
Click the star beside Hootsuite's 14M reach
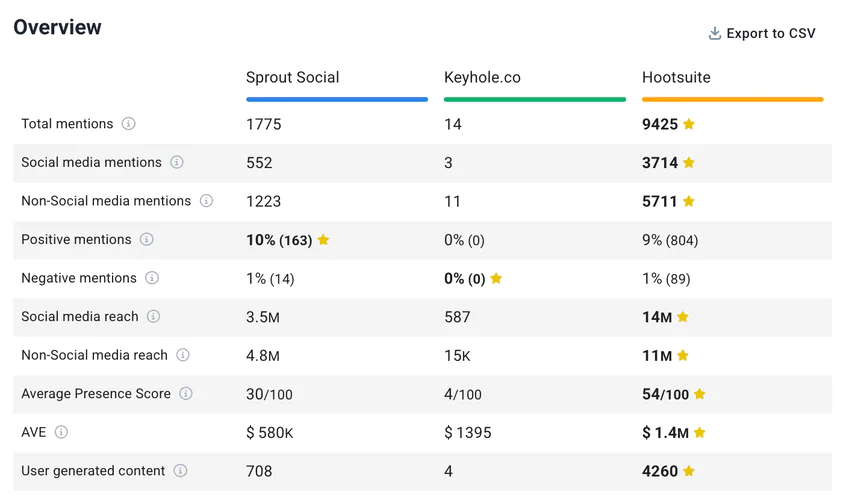coord(683,317)
